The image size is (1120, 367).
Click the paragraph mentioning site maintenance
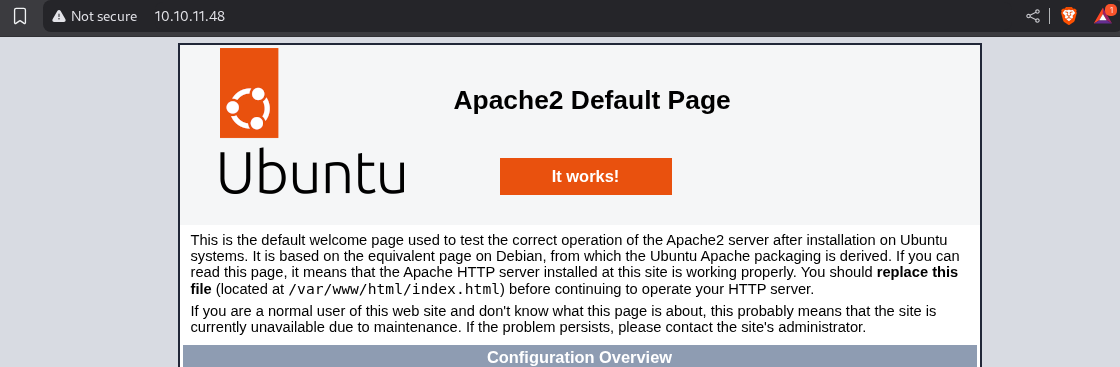[x=564, y=319]
